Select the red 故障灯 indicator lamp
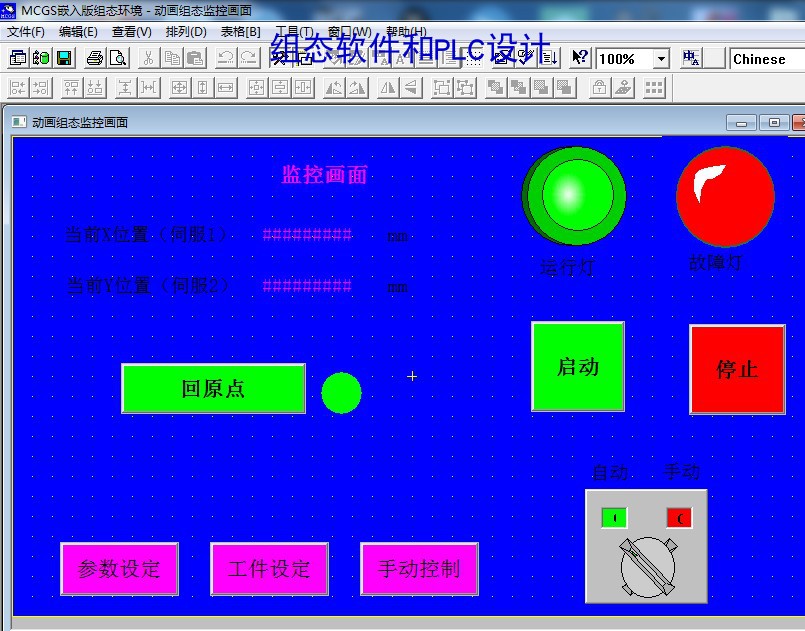Screen dimensions: 805x631 pos(725,196)
